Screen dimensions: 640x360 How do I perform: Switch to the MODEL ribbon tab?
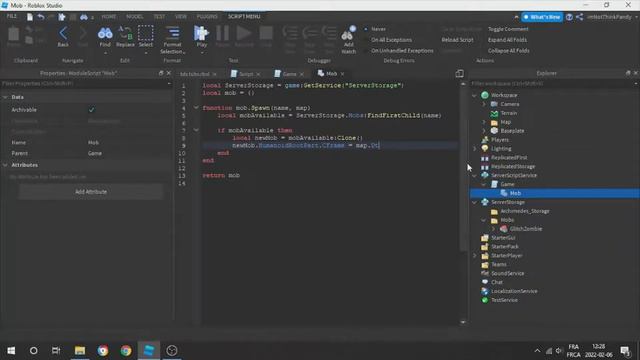pos(134,17)
